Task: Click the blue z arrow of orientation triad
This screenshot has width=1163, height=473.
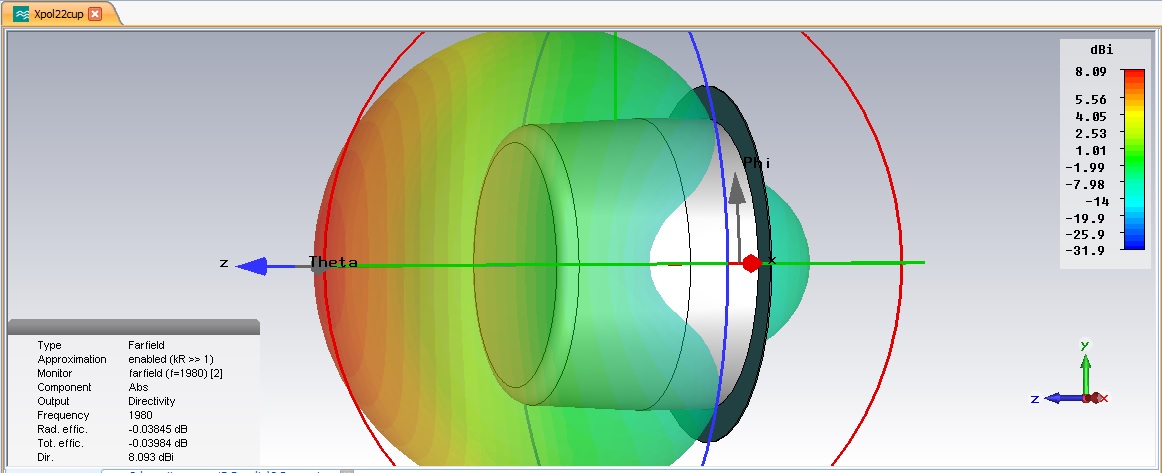Action: click(1064, 398)
